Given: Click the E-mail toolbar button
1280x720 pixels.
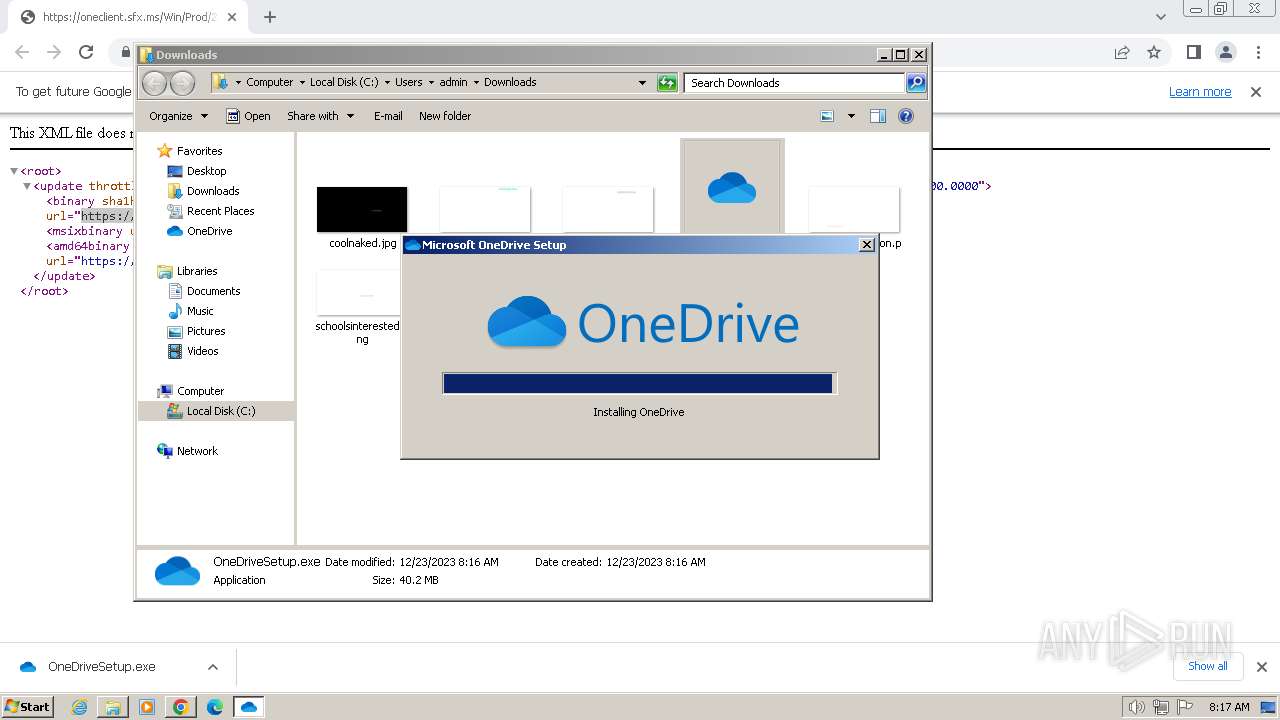Looking at the screenshot, I should [x=388, y=116].
